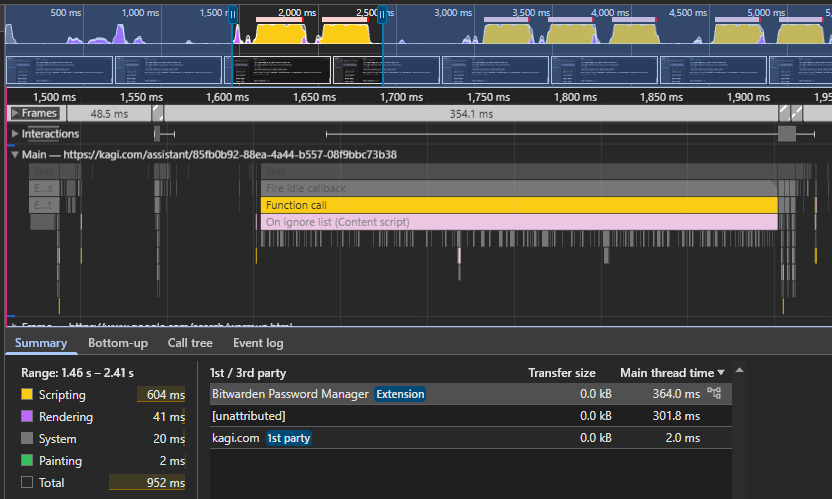
Task: Click the left overview range handle
Action: (x=232, y=15)
